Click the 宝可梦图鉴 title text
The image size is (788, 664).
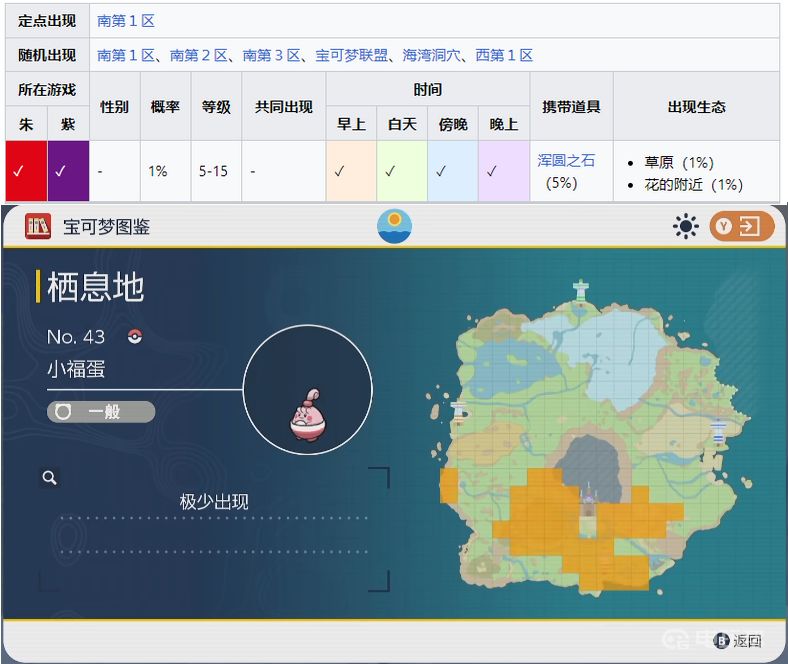click(107, 226)
